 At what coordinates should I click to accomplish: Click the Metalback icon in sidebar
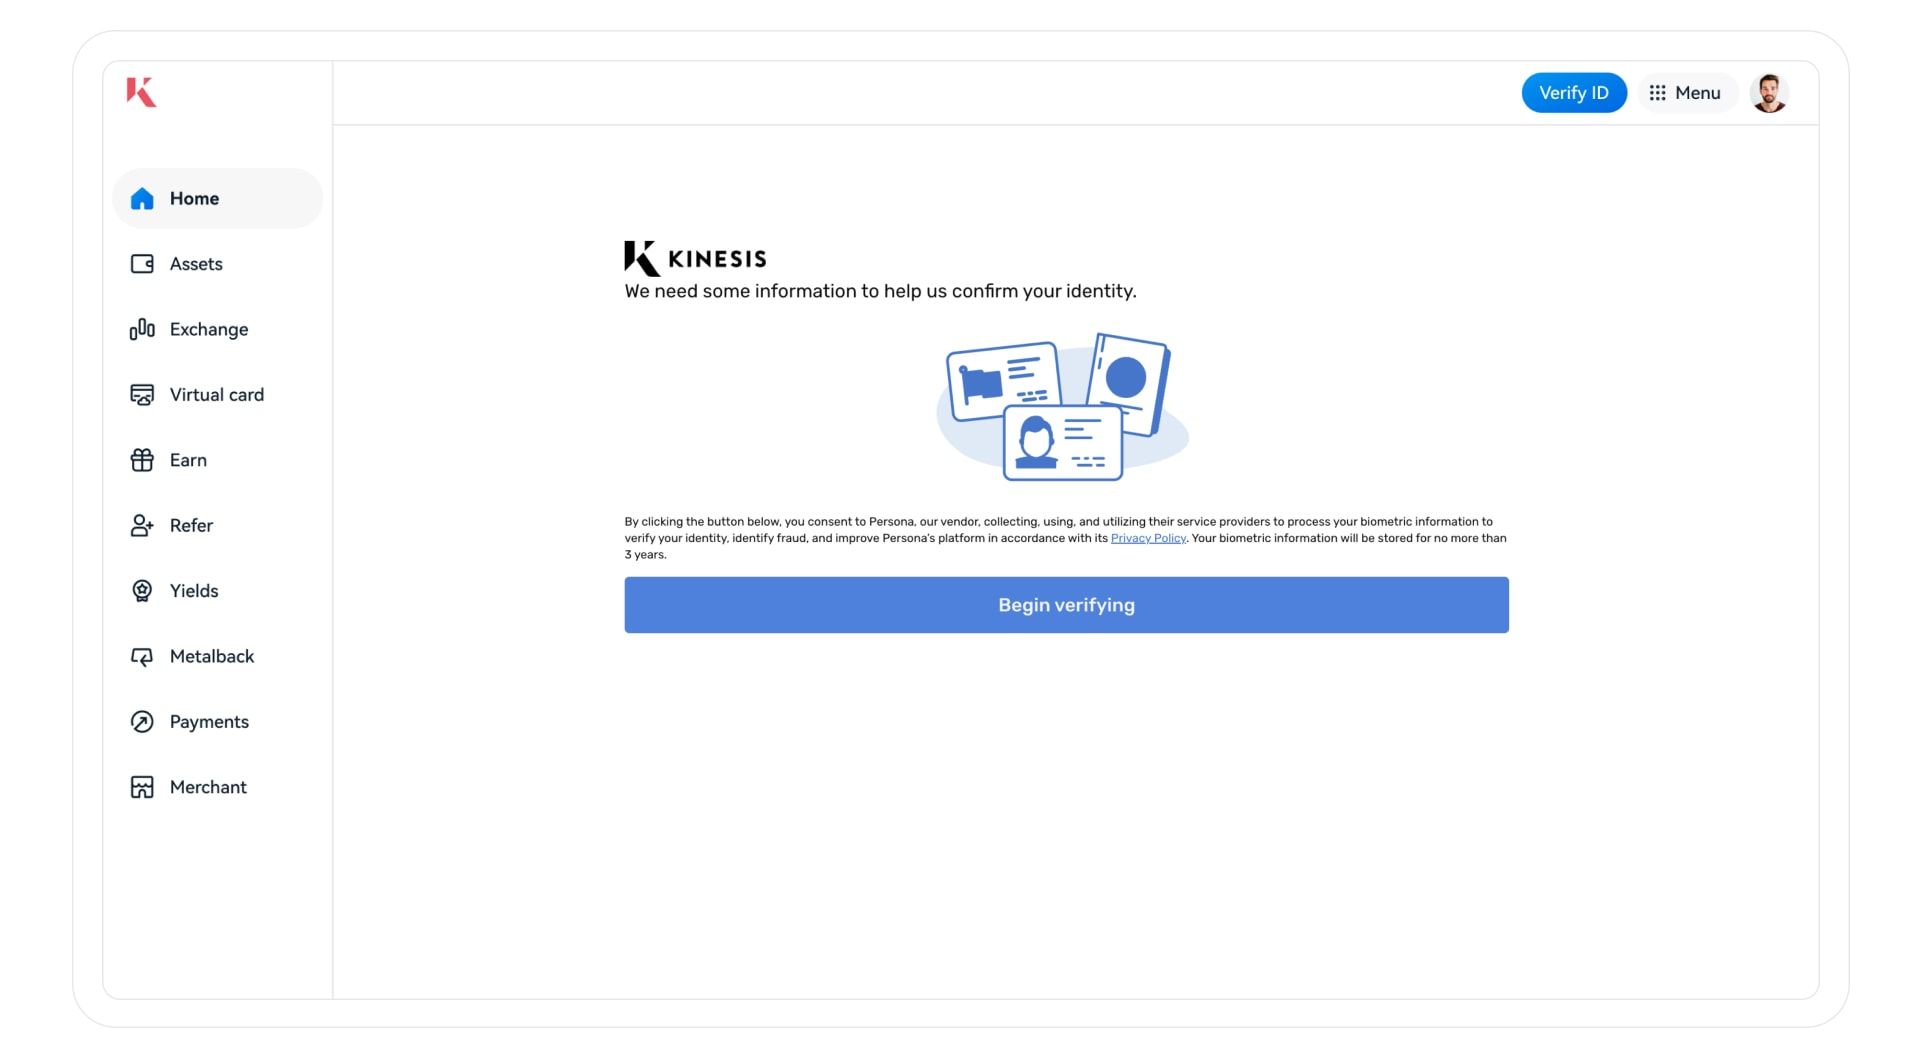(x=142, y=656)
